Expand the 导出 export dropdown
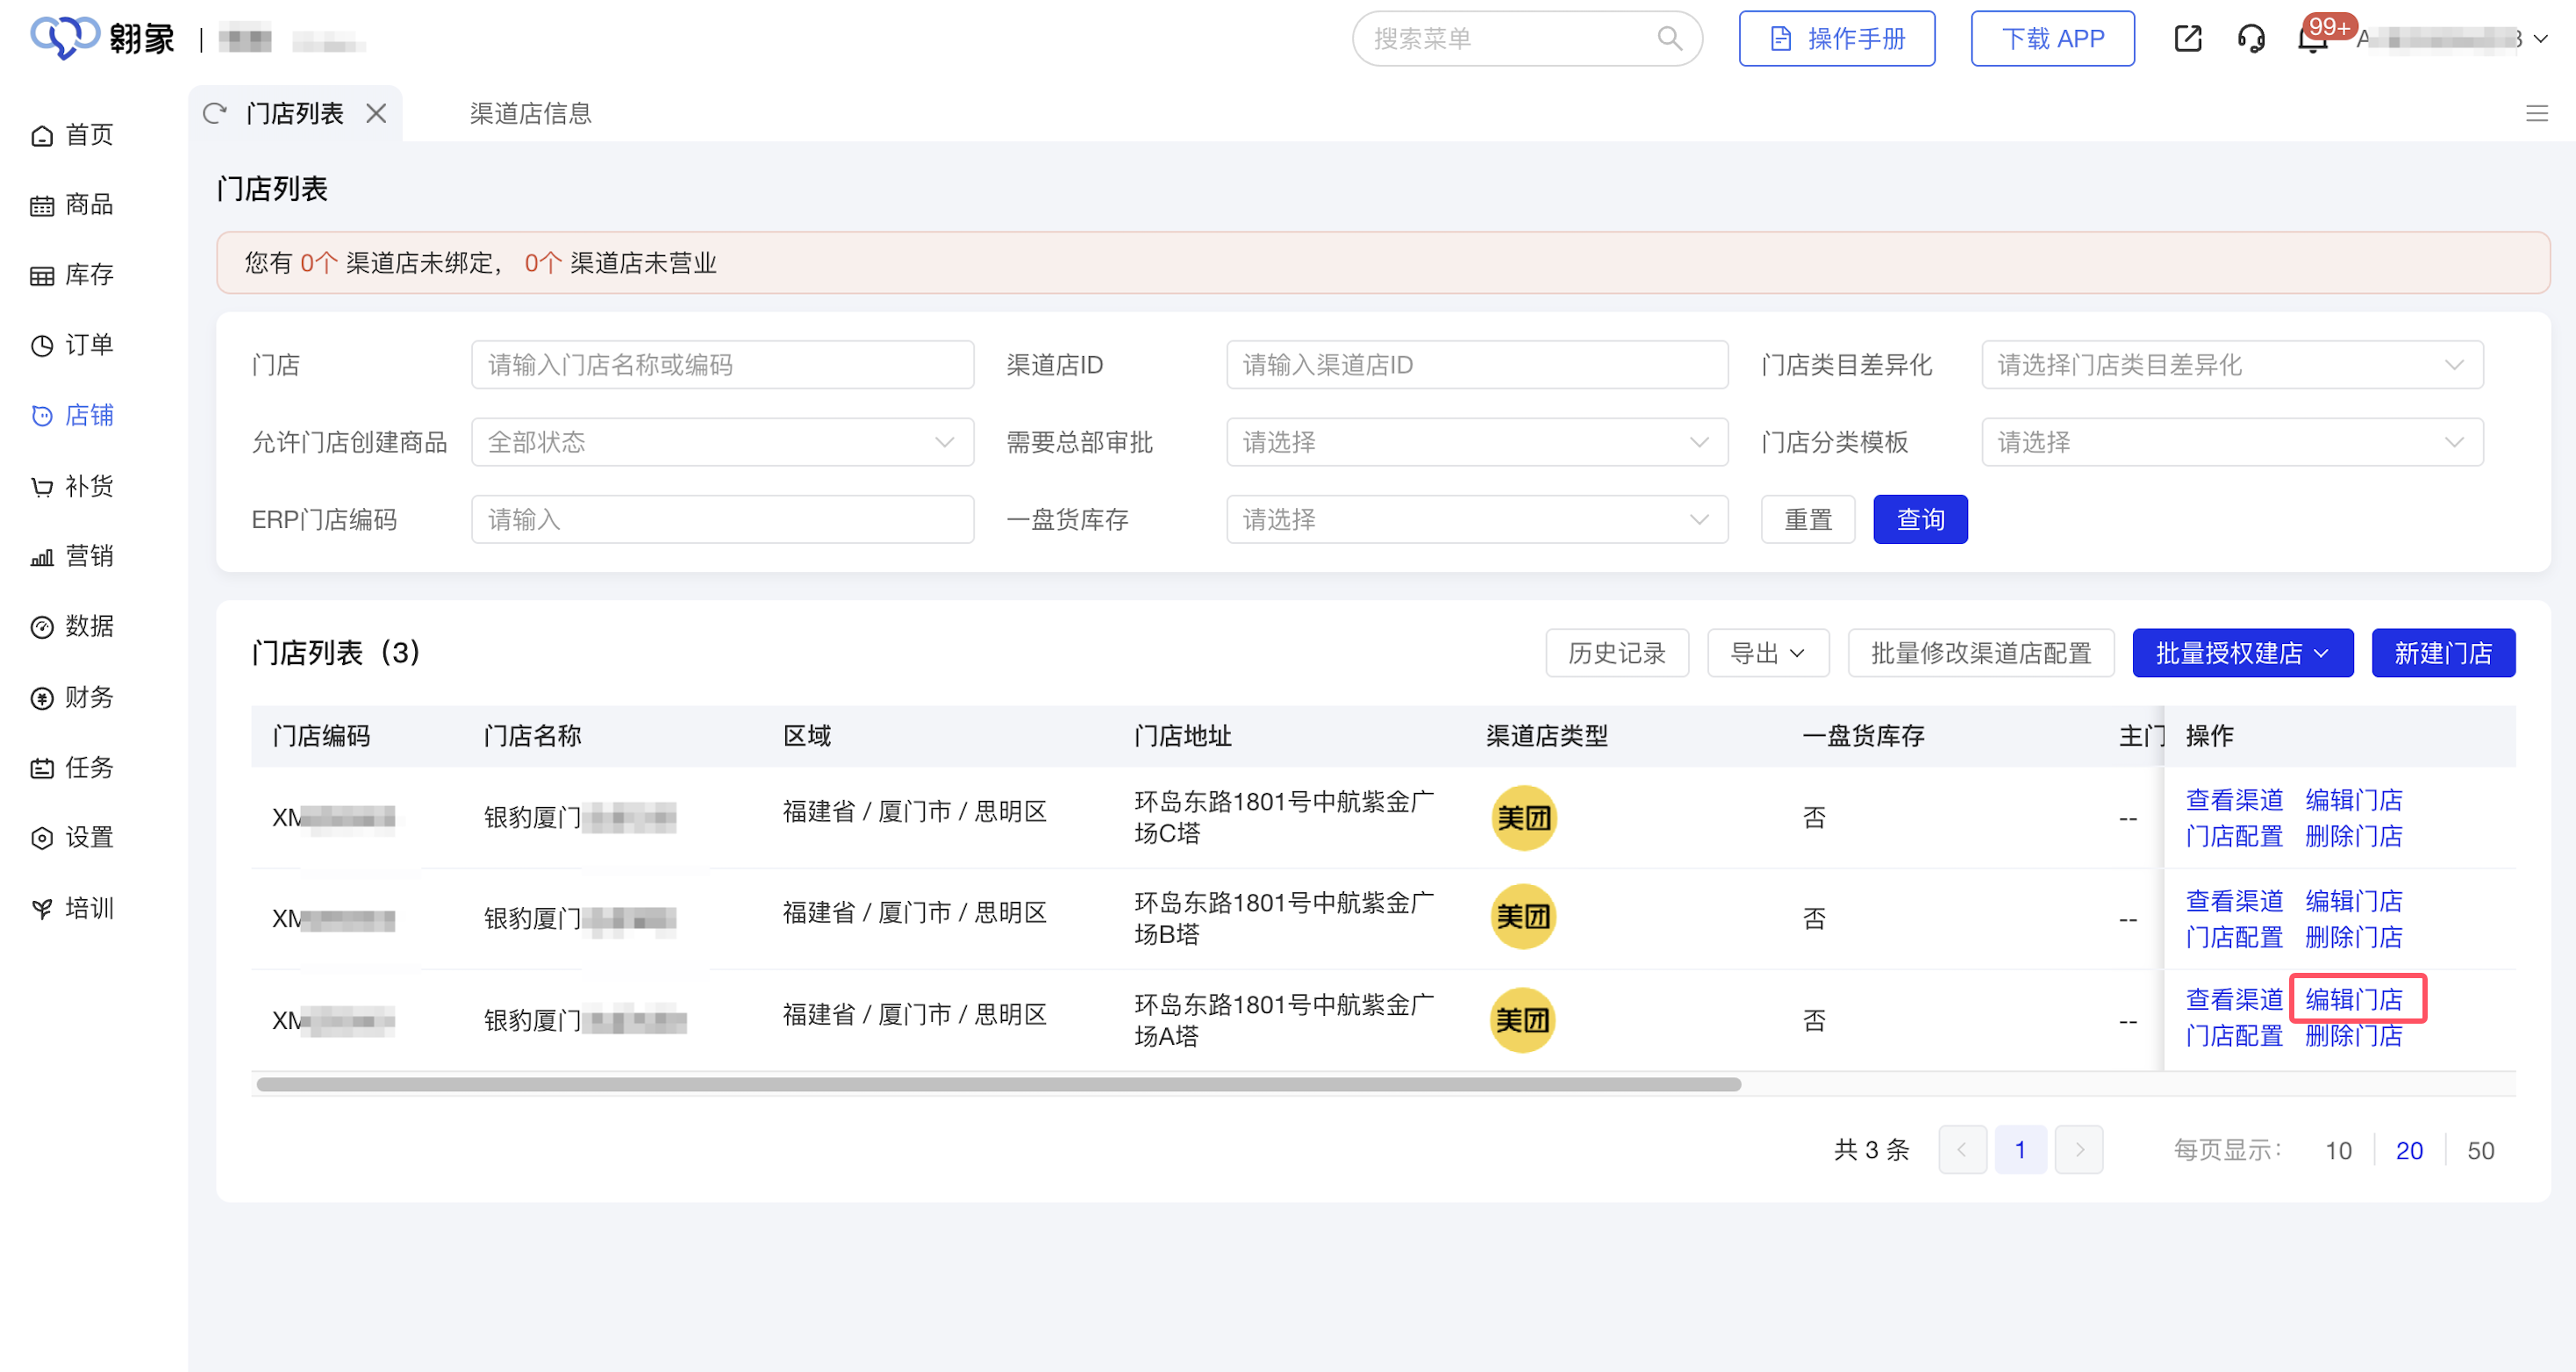2576x1372 pixels. pos(1768,652)
